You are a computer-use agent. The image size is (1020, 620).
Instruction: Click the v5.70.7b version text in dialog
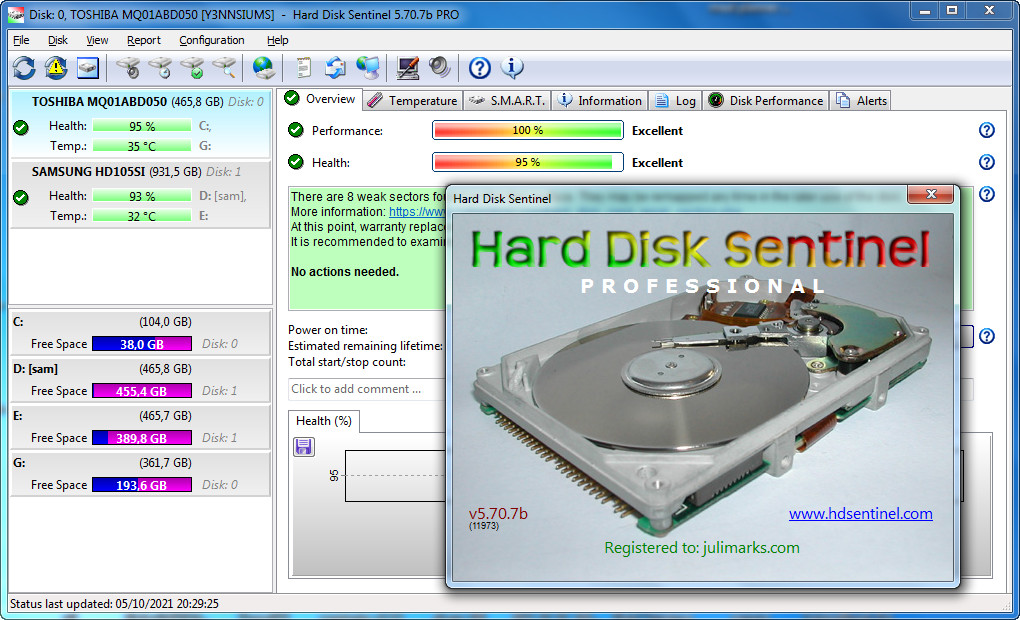[498, 513]
